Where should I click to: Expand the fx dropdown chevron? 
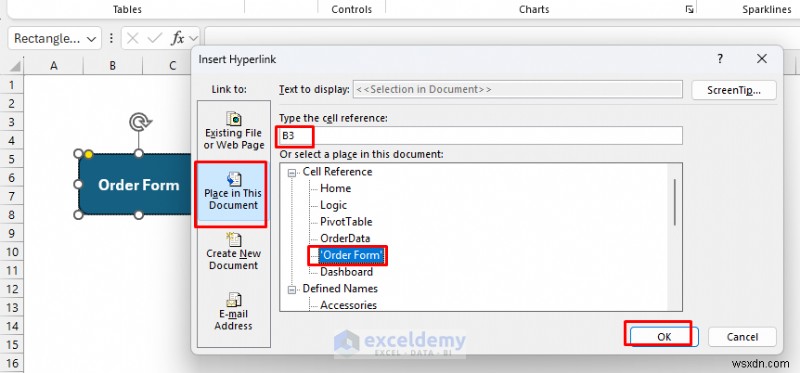(x=193, y=38)
